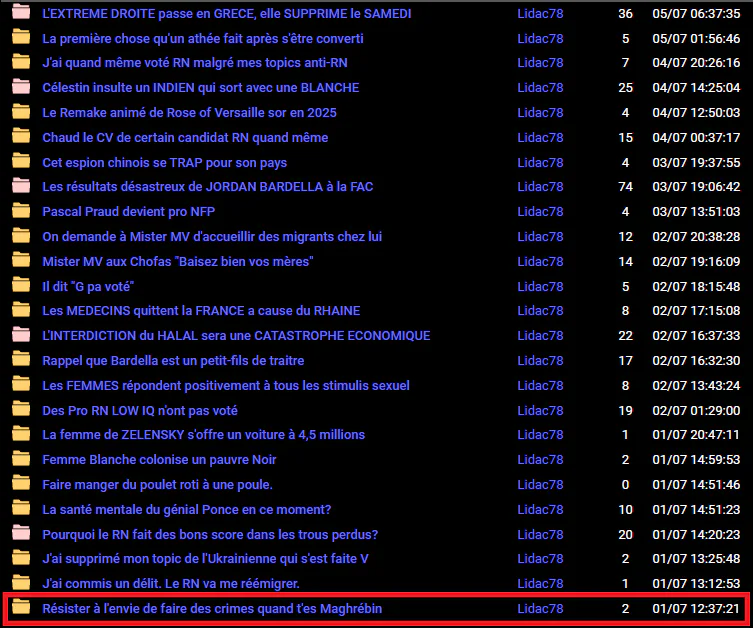
Task: Open topic 'Cet espion chinois se TRAP pour son pays'
Action: click(165, 163)
